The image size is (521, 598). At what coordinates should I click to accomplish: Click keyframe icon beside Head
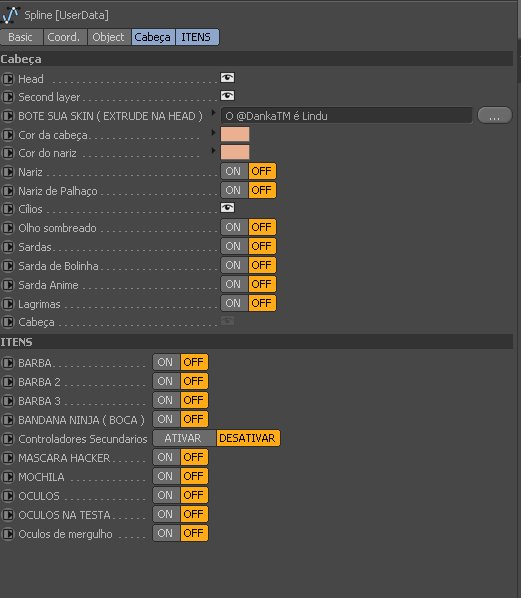(8, 79)
